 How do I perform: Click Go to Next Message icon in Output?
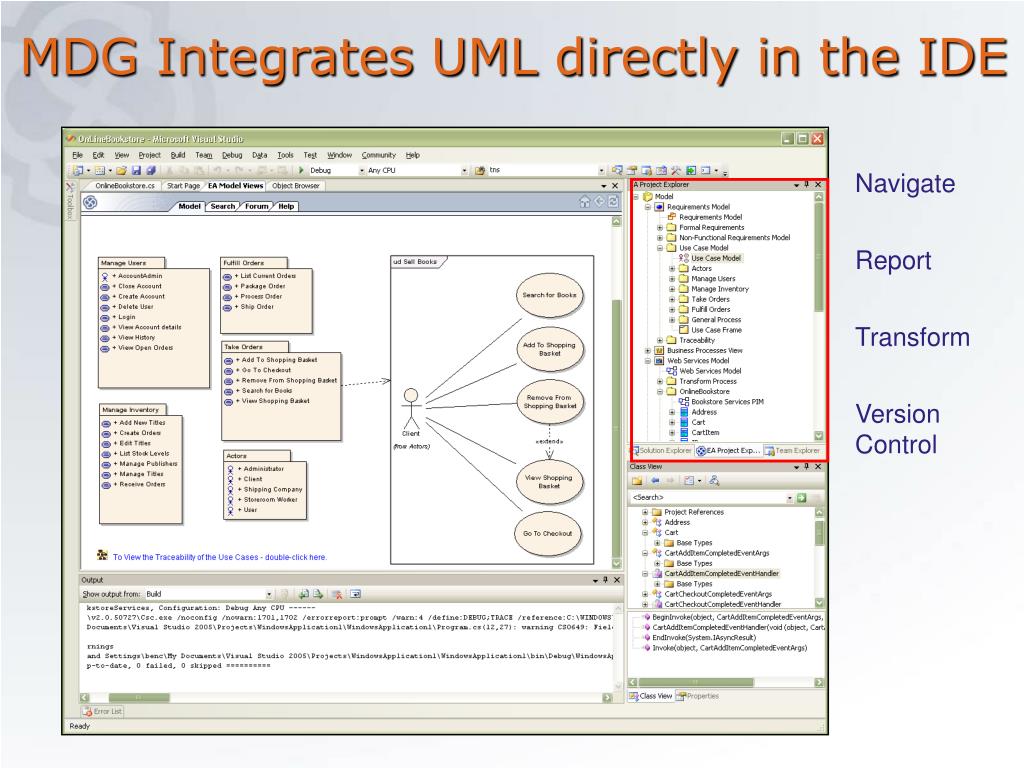pos(317,594)
